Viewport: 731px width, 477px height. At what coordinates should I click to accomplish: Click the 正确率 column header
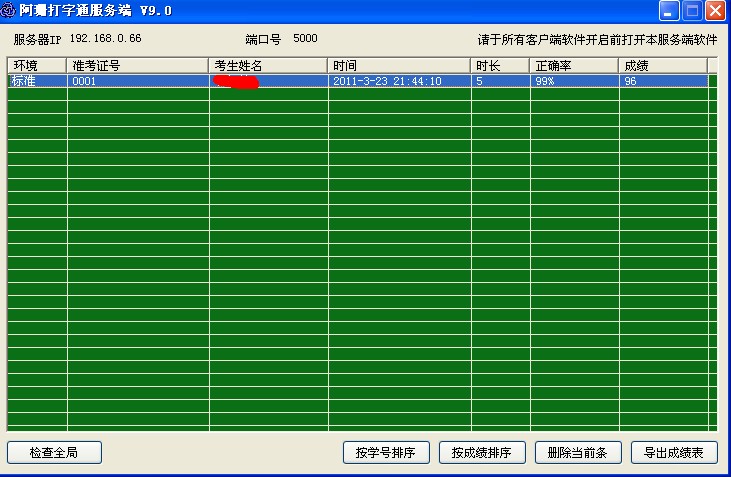(x=574, y=66)
